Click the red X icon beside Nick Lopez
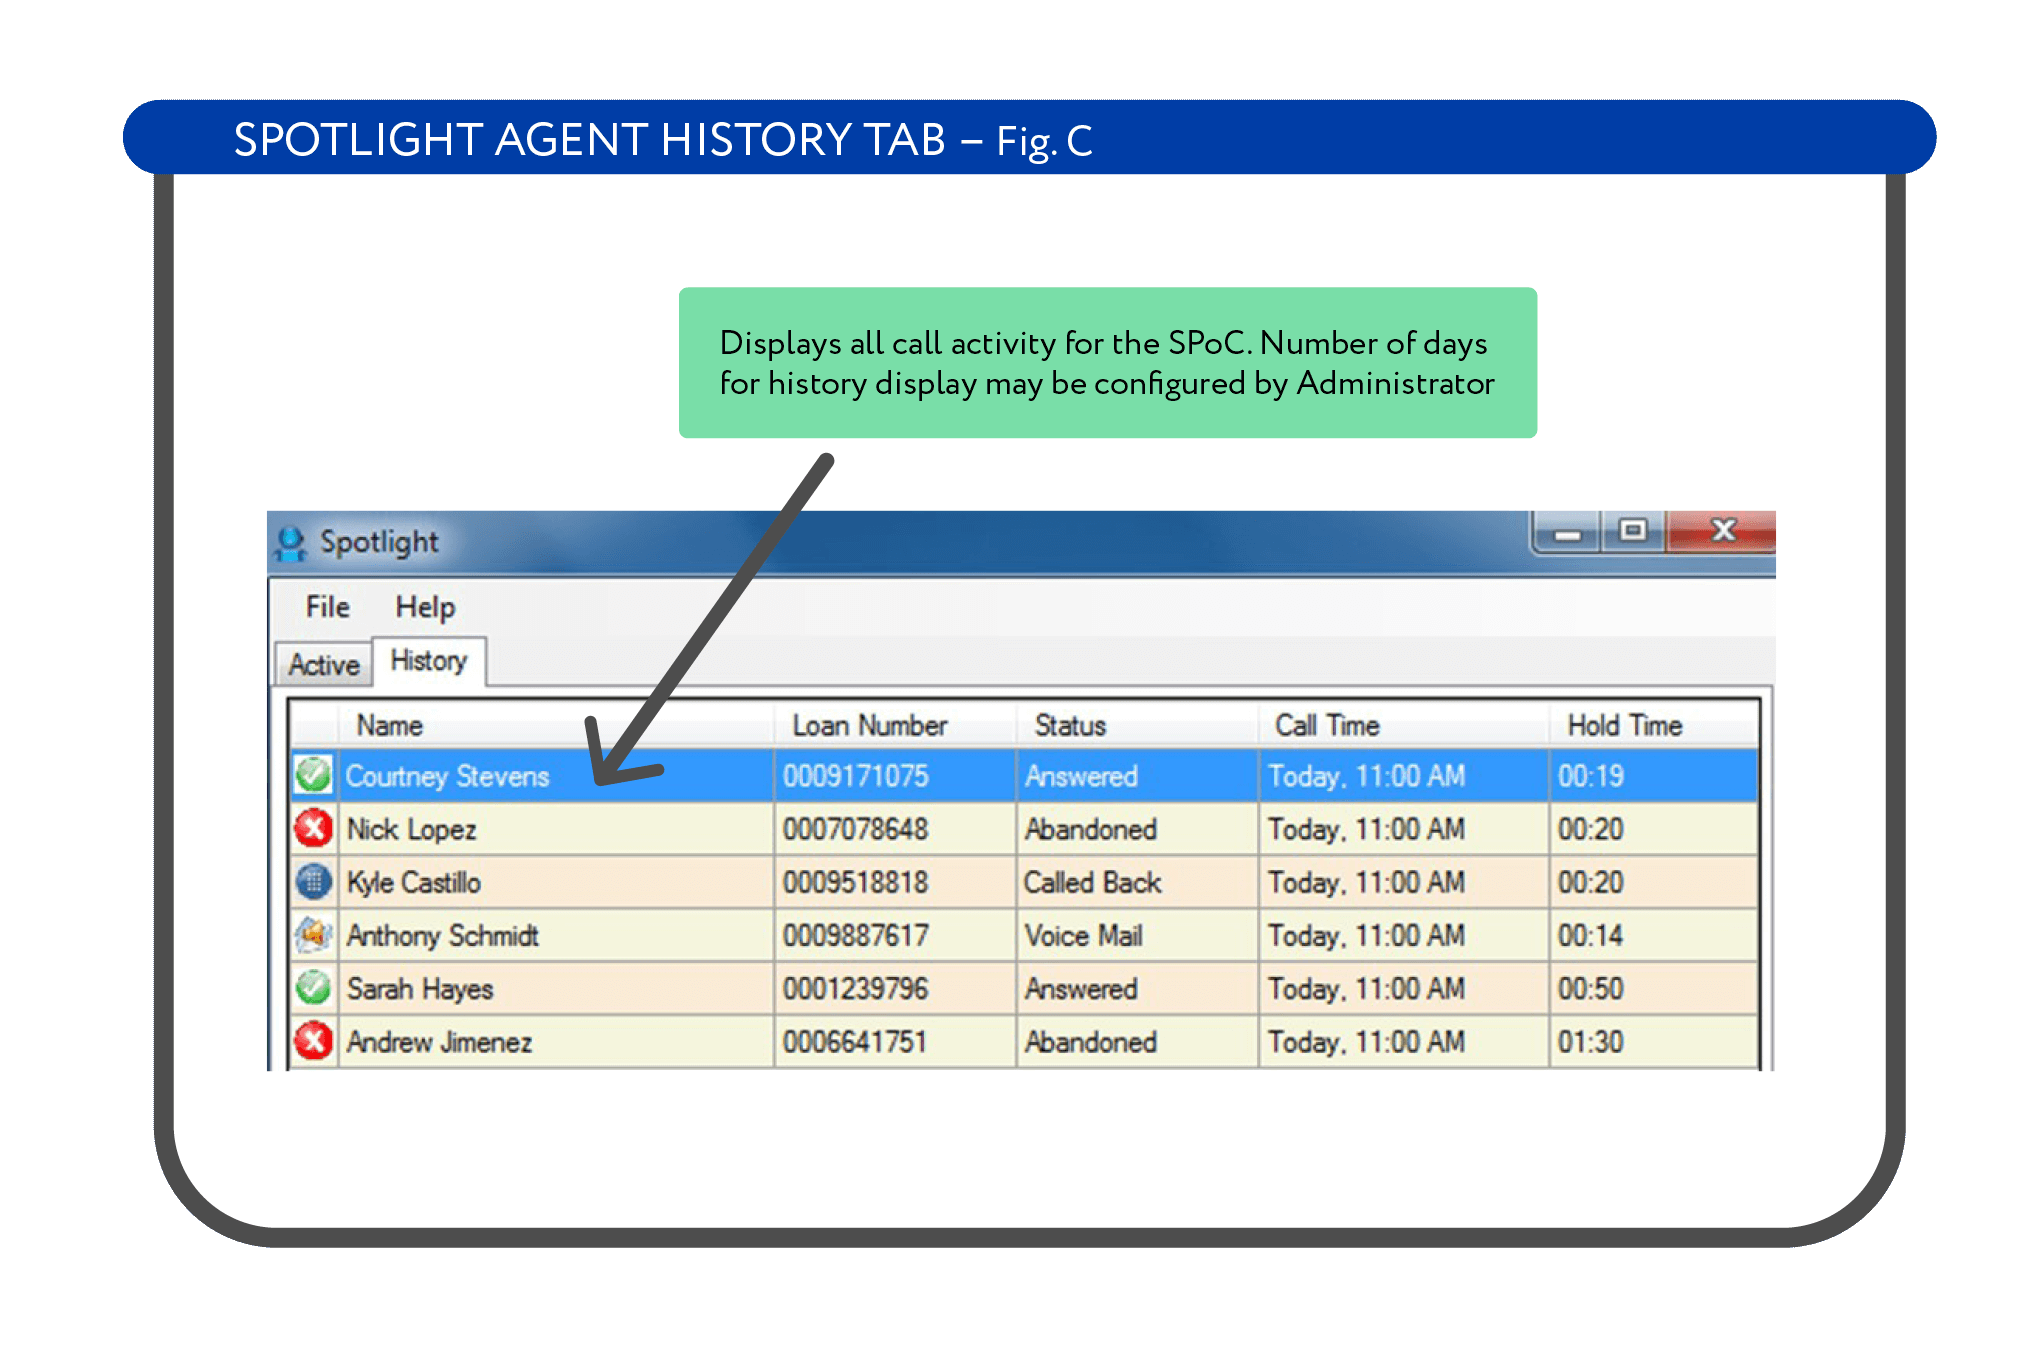 [x=313, y=828]
